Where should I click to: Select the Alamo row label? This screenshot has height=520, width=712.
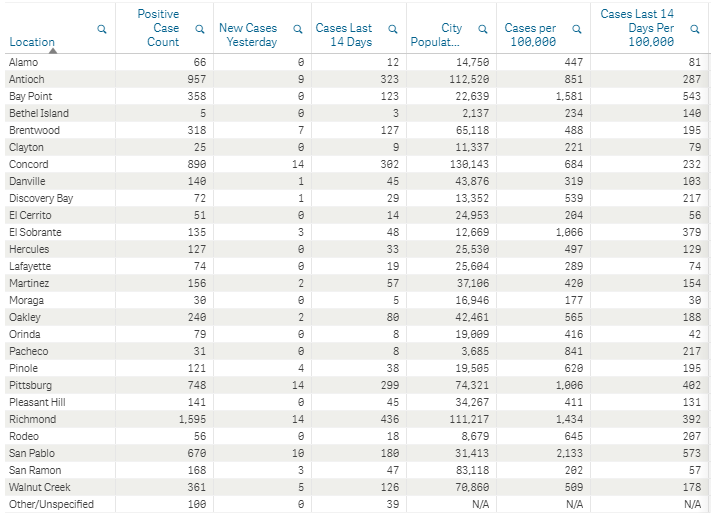(24, 62)
